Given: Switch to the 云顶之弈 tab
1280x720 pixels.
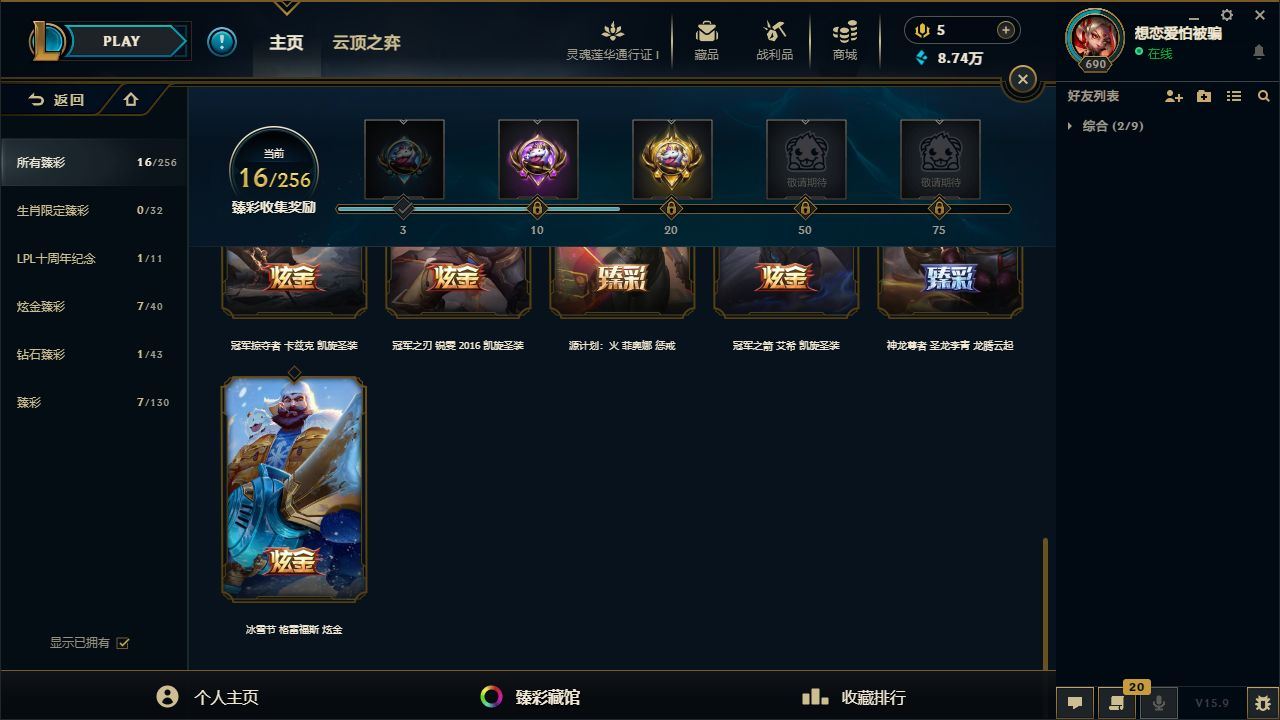Looking at the screenshot, I should tap(366, 42).
